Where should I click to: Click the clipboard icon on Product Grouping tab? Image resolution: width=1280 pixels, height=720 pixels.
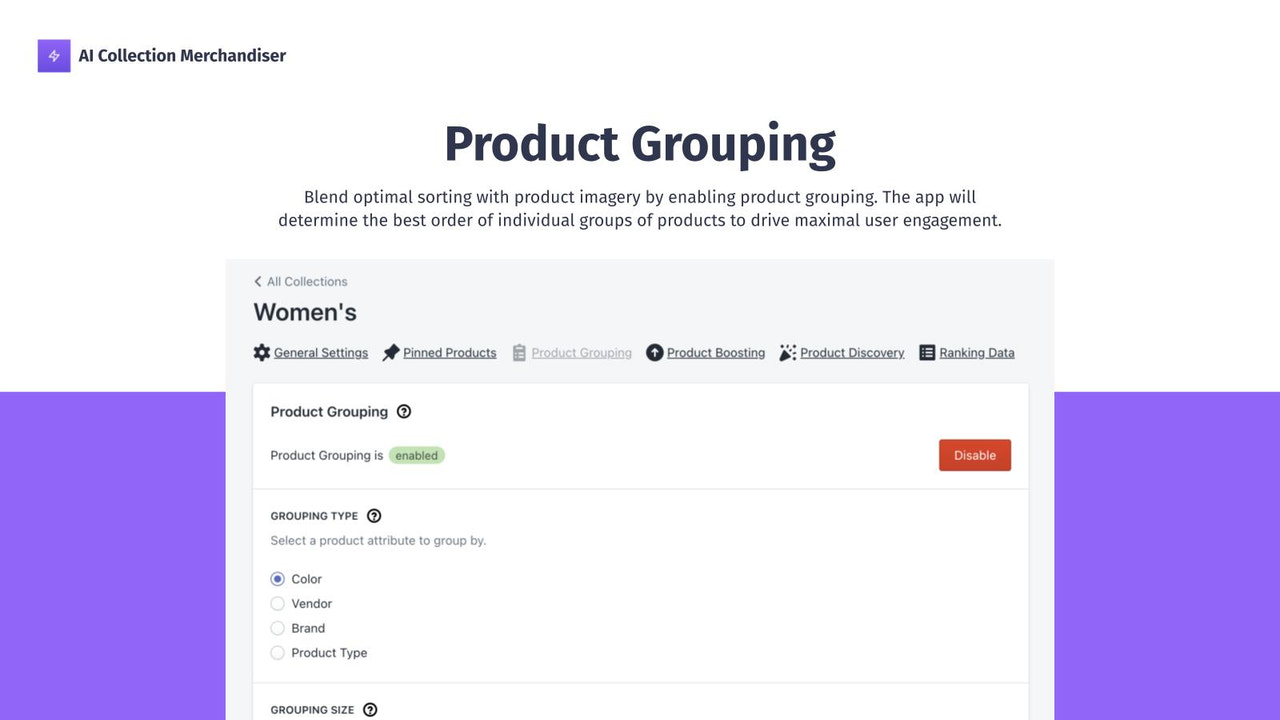click(519, 352)
